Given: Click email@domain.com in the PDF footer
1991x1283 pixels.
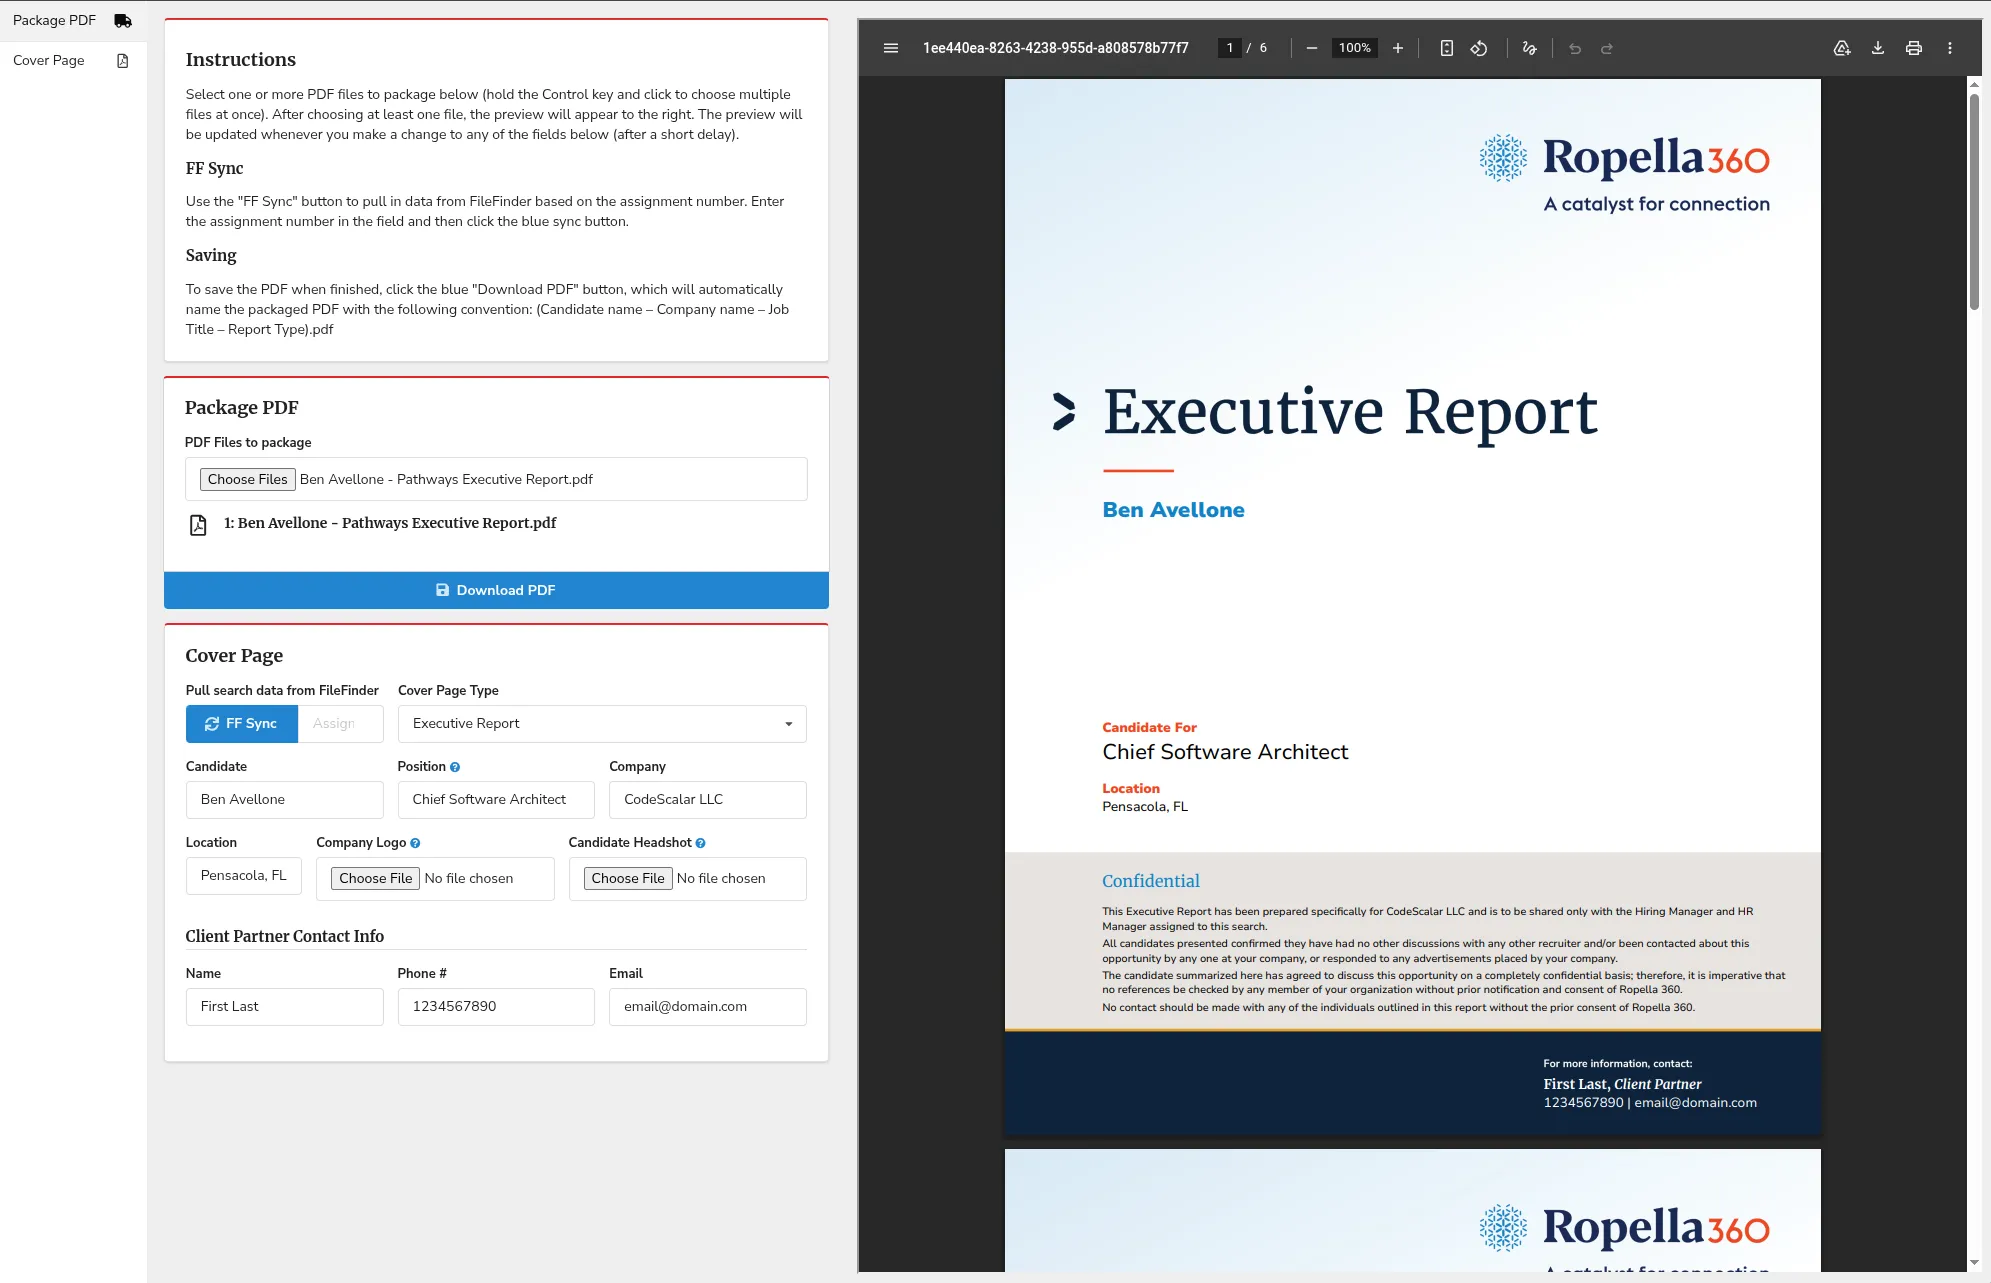Looking at the screenshot, I should [x=1695, y=1103].
